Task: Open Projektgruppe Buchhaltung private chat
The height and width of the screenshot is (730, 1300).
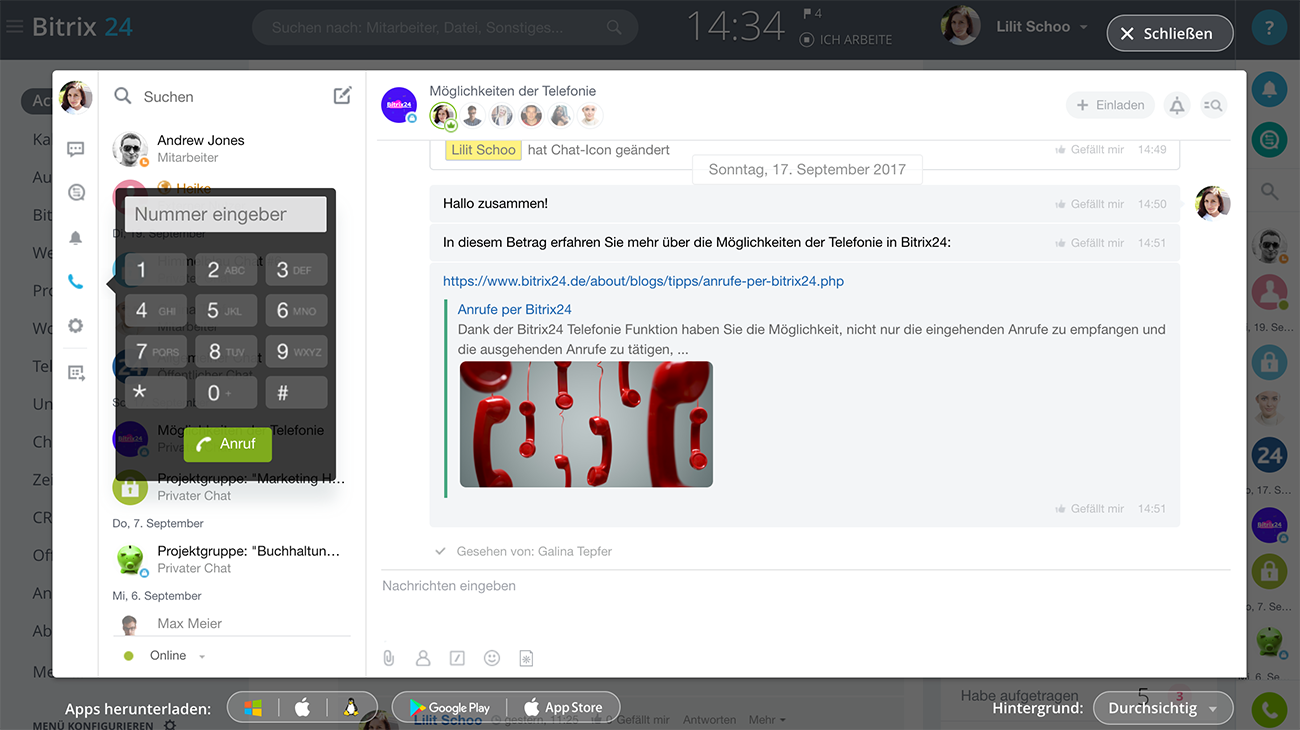Action: point(231,559)
